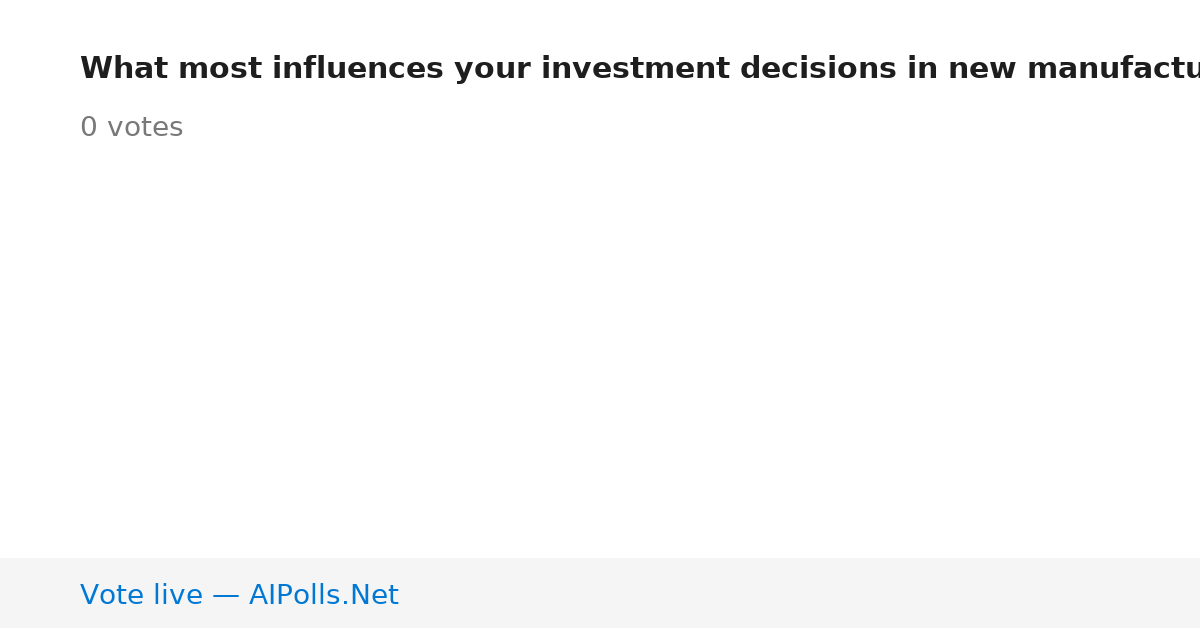The height and width of the screenshot is (628, 1200).
Task: Click the AIPolls.Net text in footer
Action: (x=323, y=595)
